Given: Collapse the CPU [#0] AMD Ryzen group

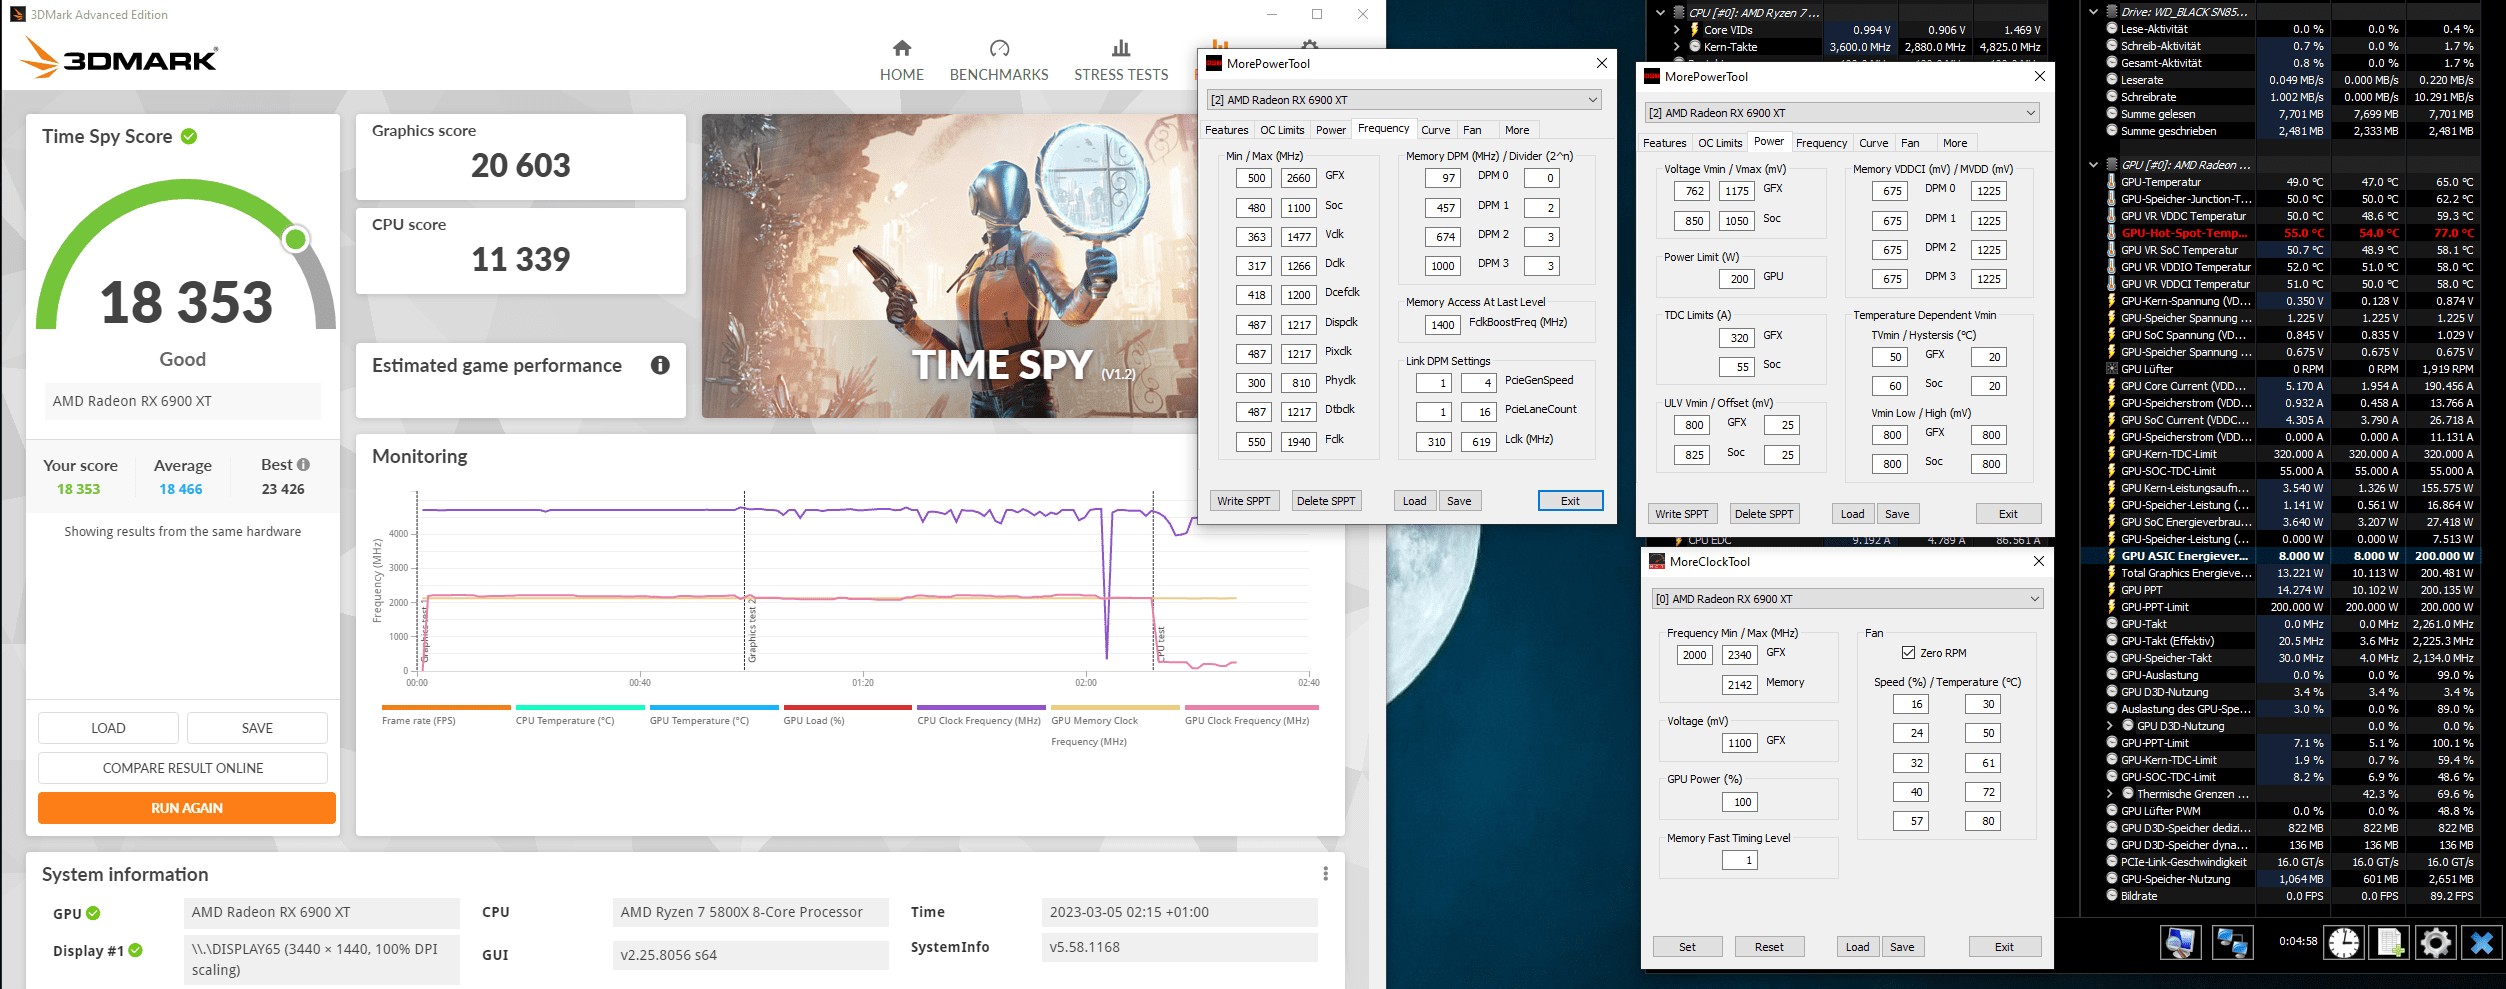Looking at the screenshot, I should 1660,13.
